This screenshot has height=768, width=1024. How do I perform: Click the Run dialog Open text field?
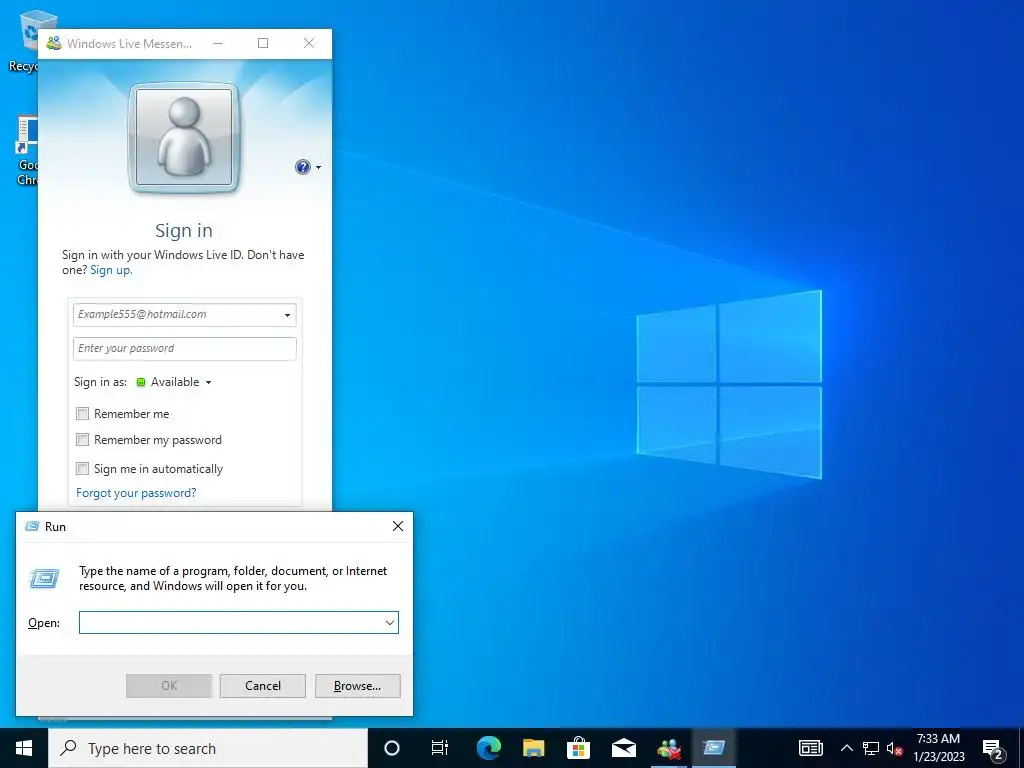pos(231,622)
